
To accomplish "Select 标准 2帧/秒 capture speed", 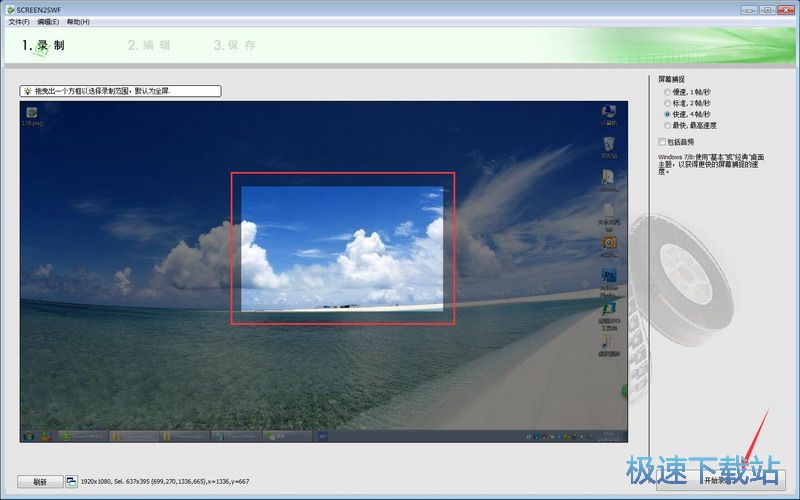I will coord(667,103).
